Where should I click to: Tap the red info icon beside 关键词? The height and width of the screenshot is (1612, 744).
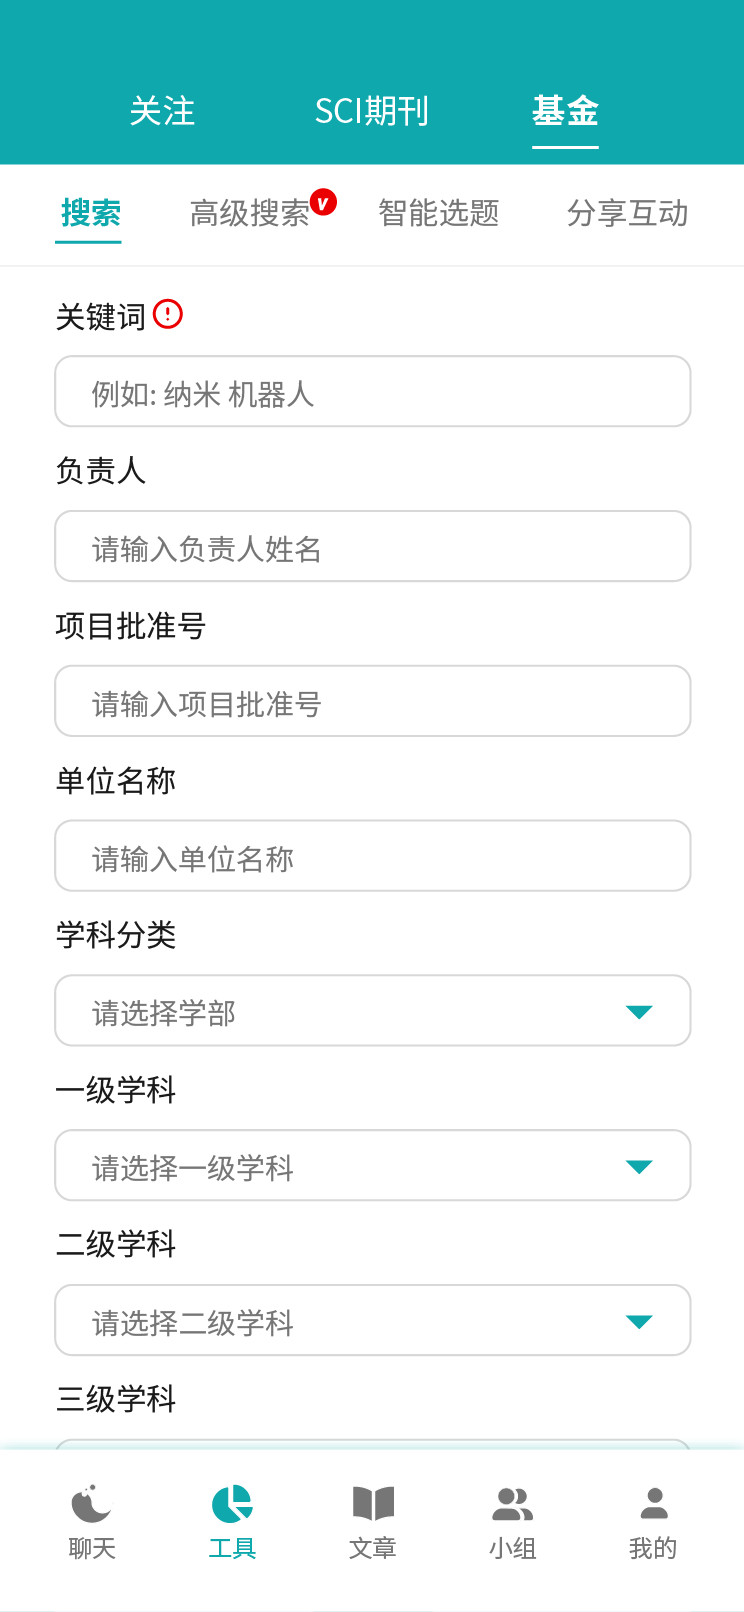click(168, 314)
